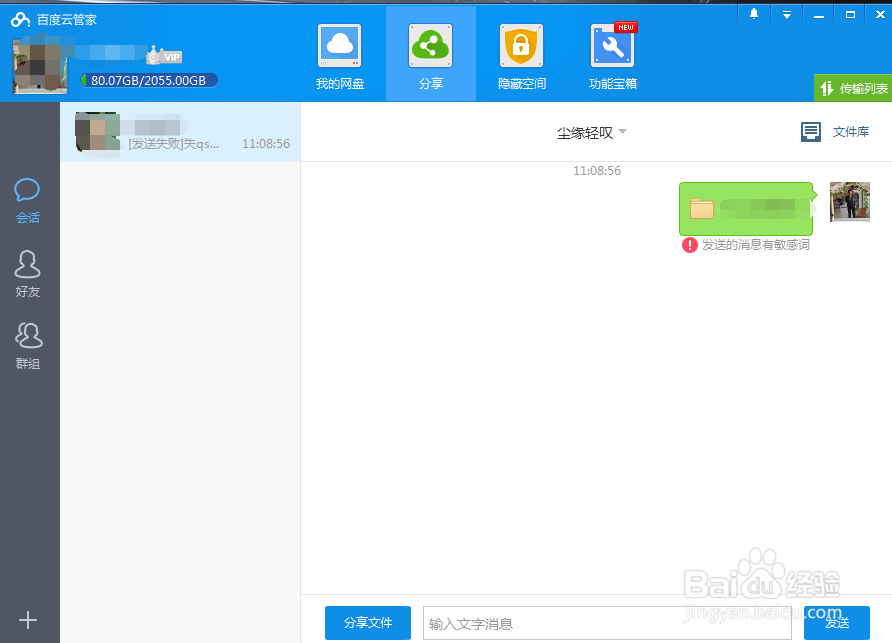Image resolution: width=892 pixels, height=643 pixels.
Task: Send message with the 发送 button
Action: 836,622
